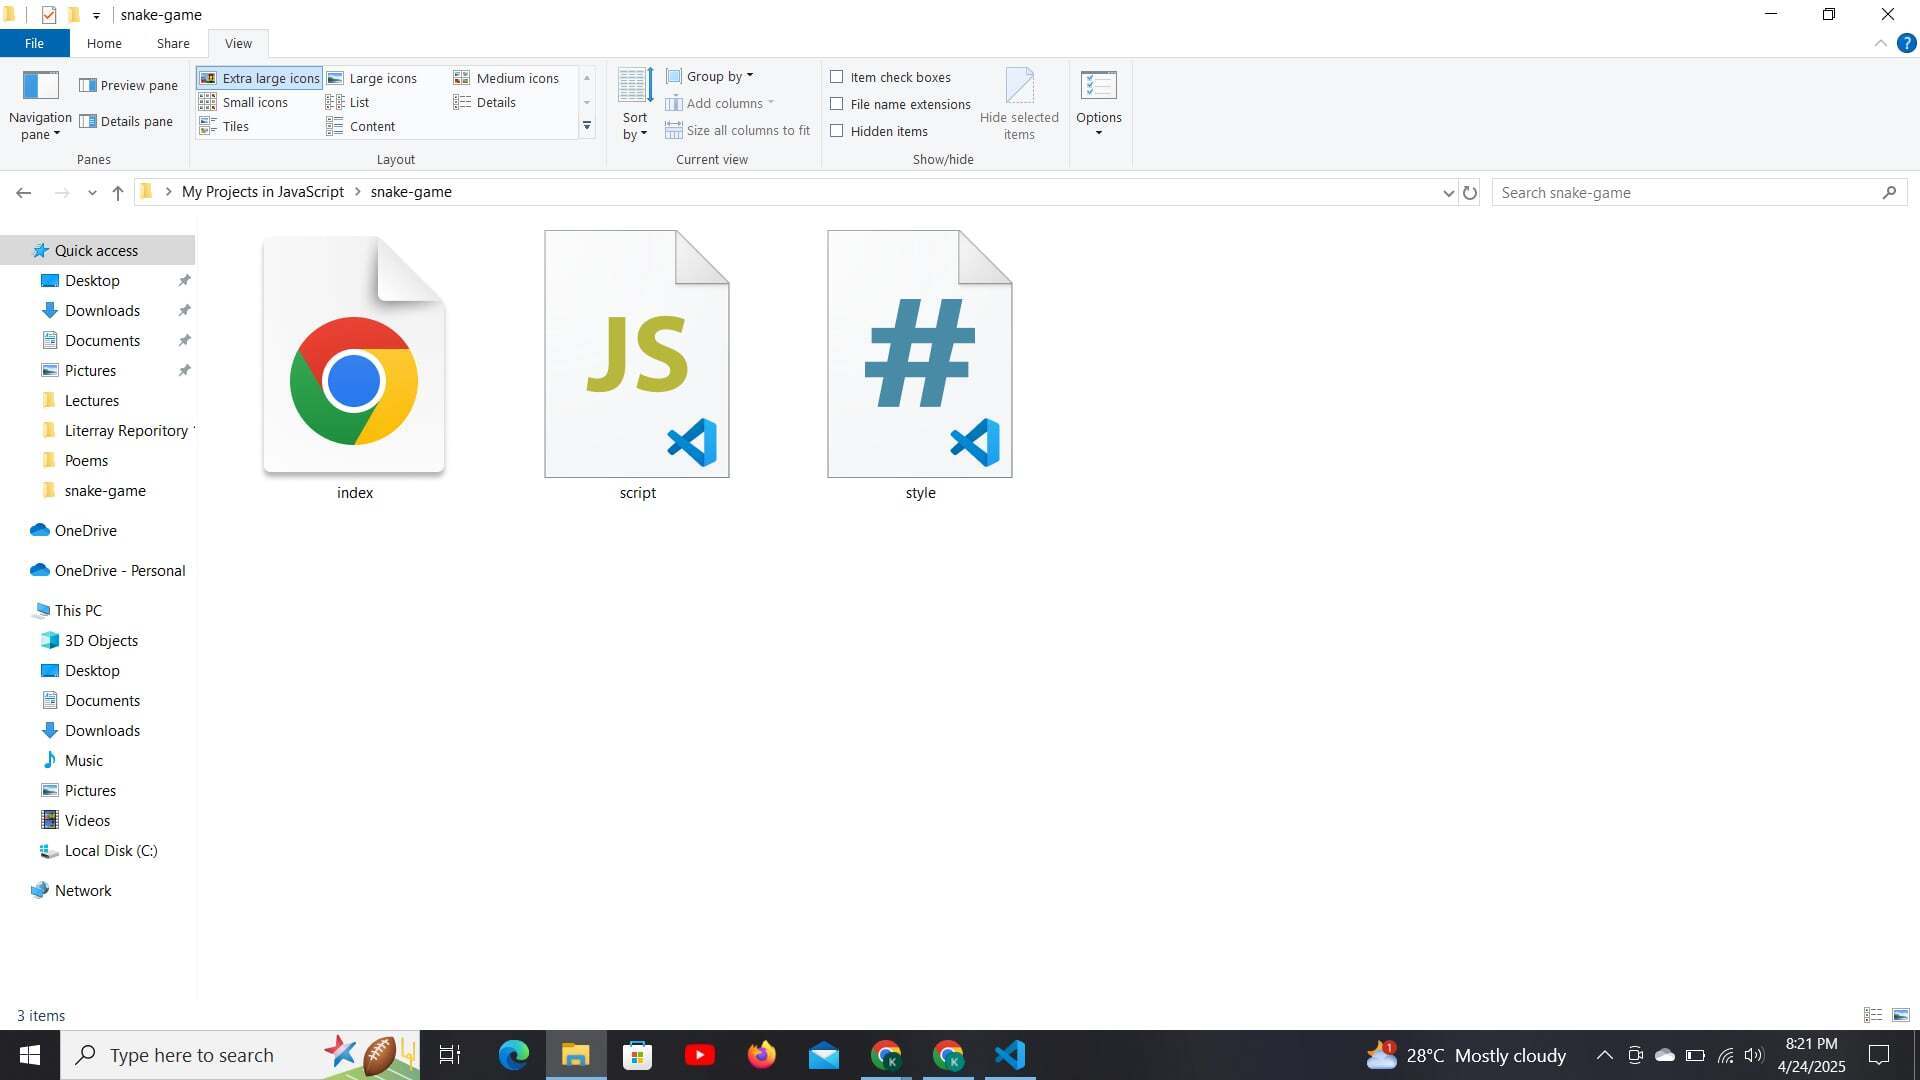Viewport: 1920px width, 1080px height.
Task: Switch to the Share ribbon tab
Action: (x=173, y=43)
